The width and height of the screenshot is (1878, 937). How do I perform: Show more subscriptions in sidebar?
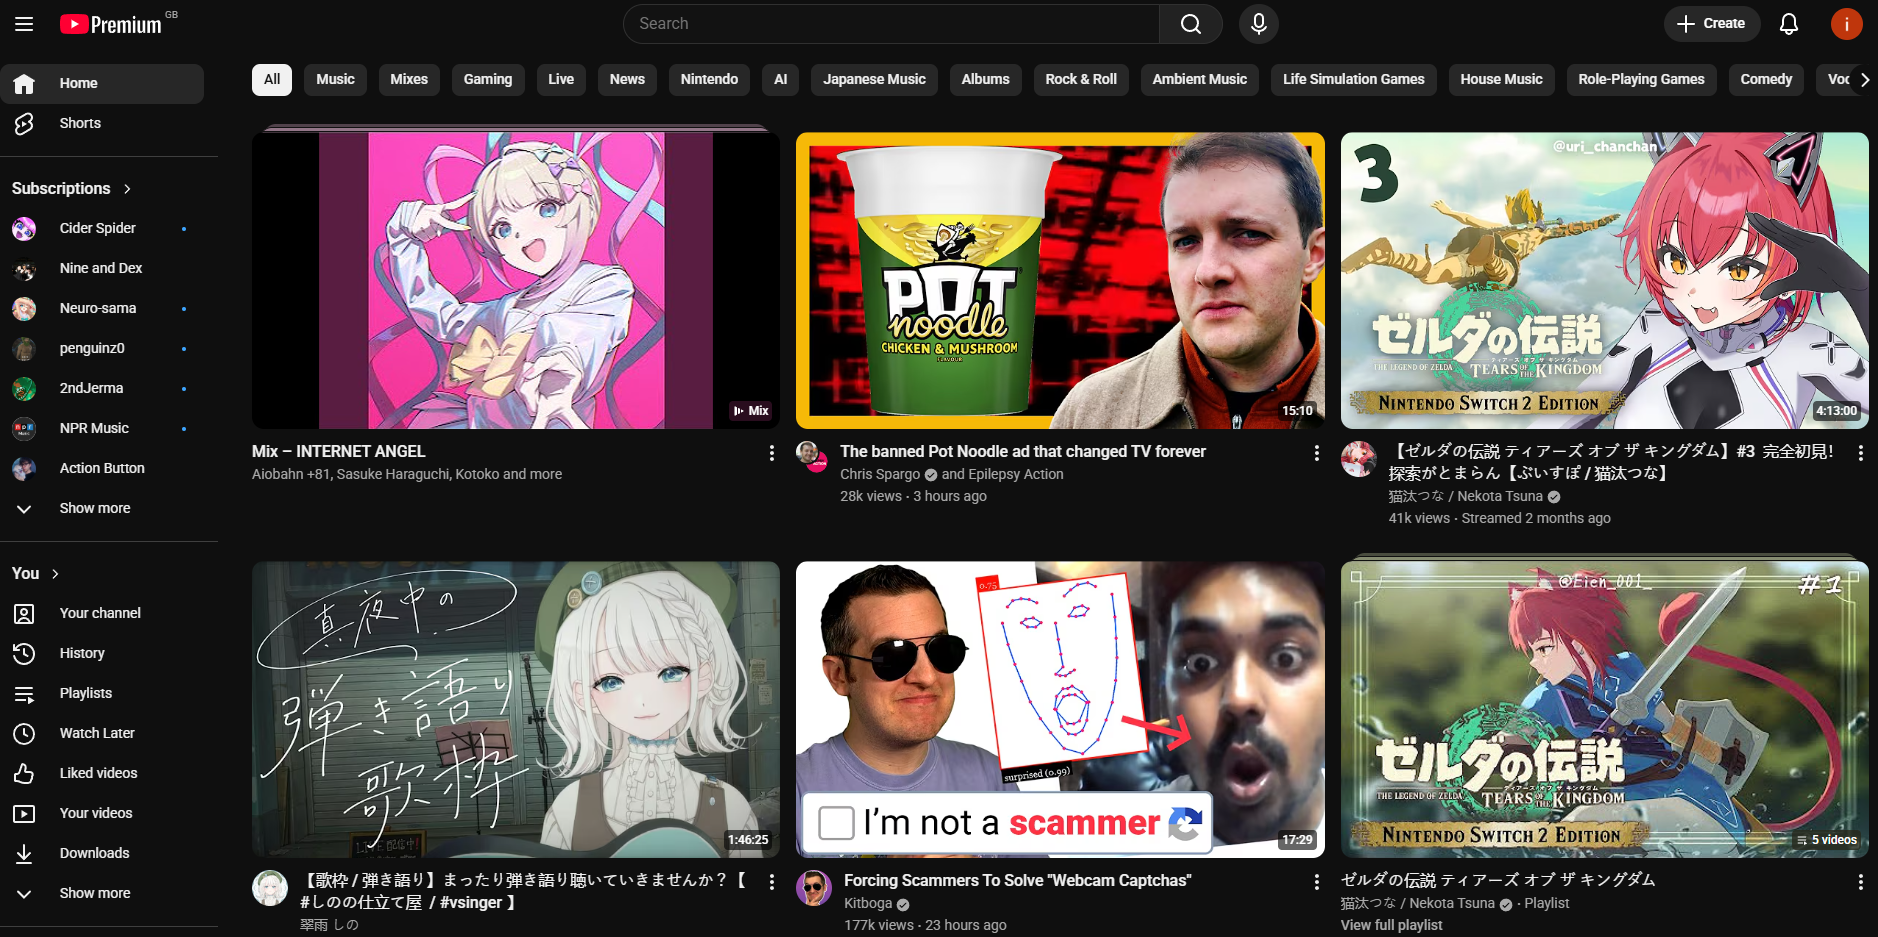click(102, 508)
